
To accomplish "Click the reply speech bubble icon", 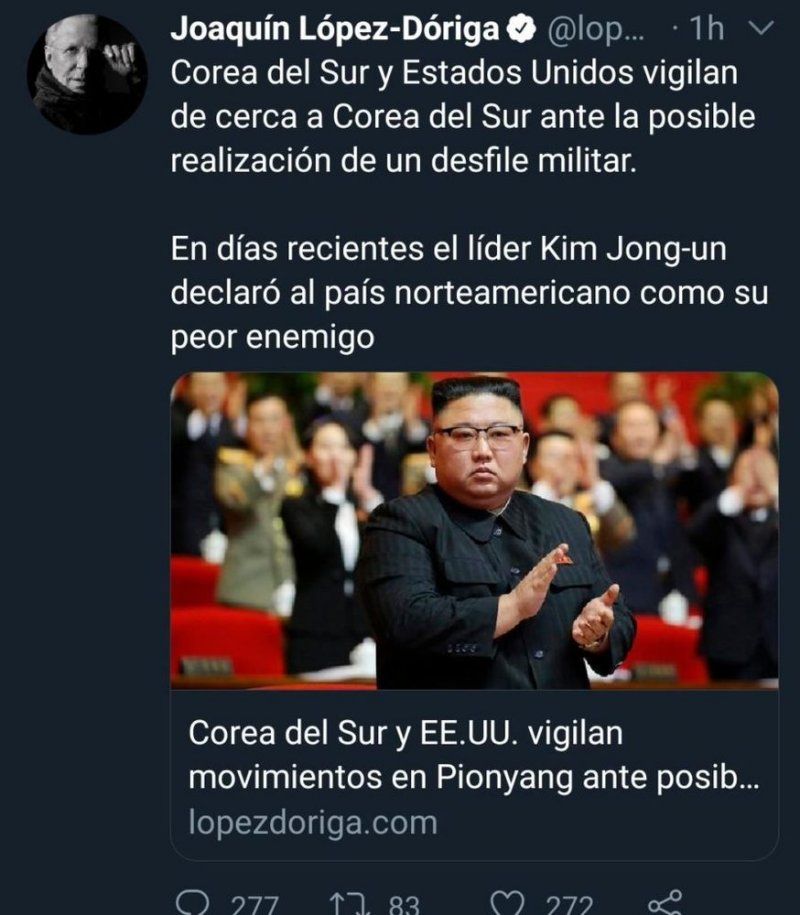I will pyautogui.click(x=193, y=903).
